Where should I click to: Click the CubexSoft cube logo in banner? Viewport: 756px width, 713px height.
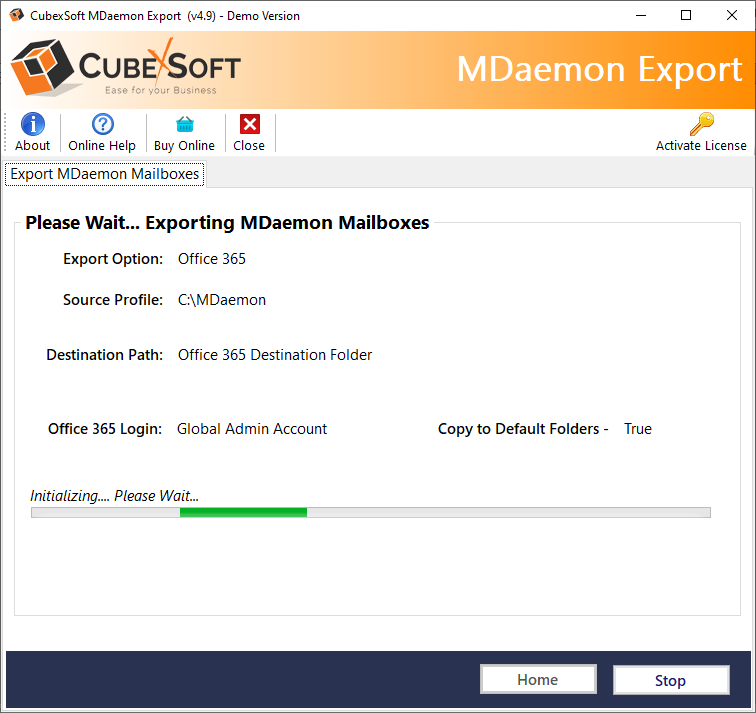tap(42, 69)
